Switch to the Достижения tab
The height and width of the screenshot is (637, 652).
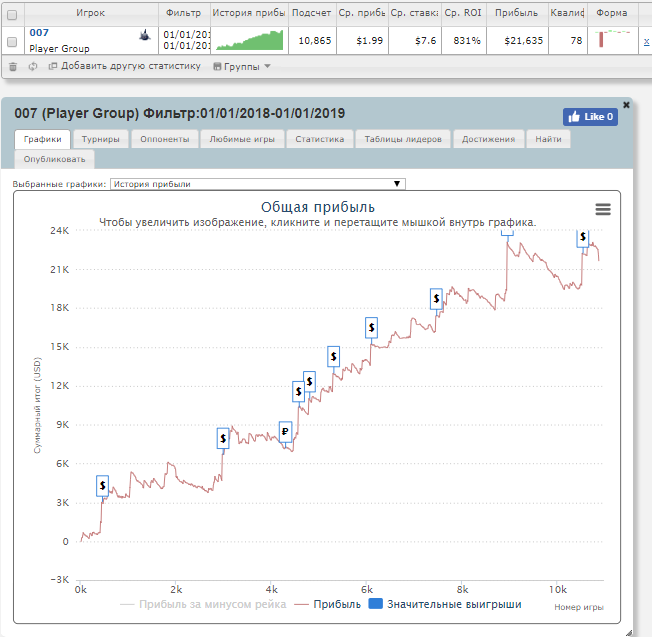pyautogui.click(x=488, y=139)
